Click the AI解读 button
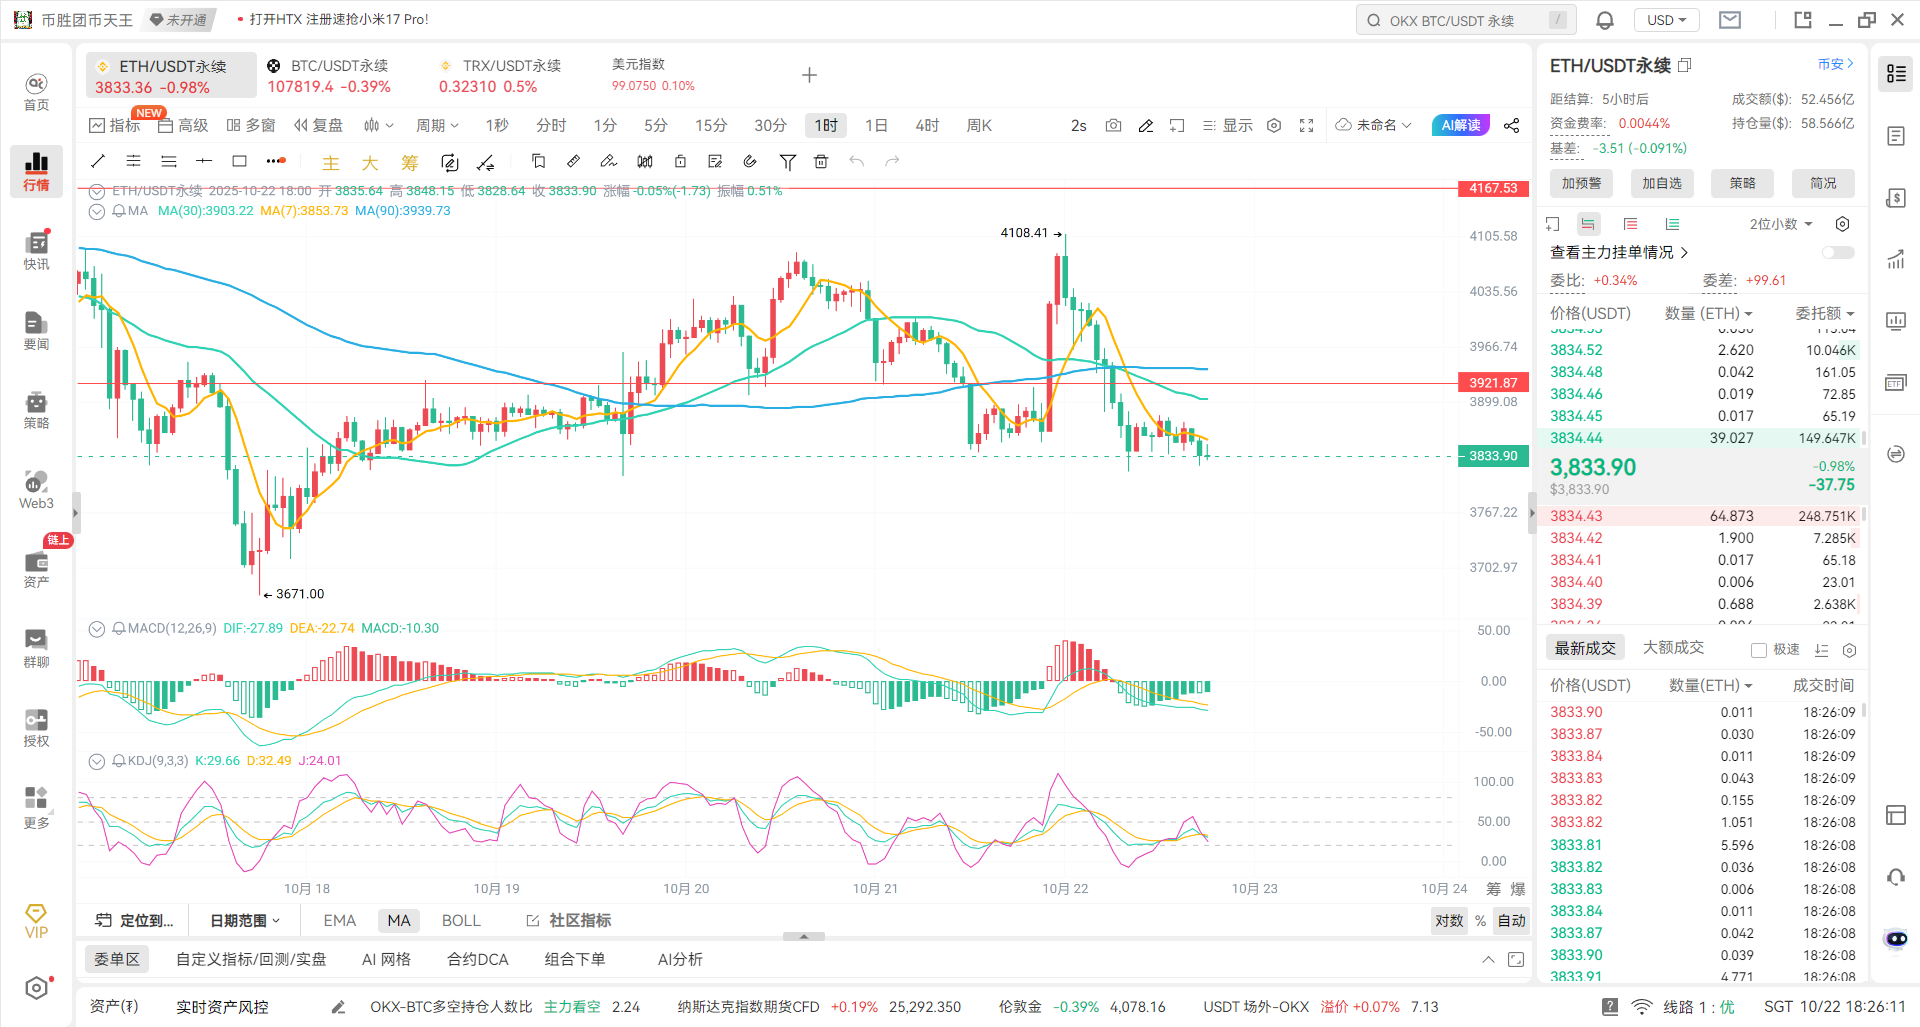Viewport: 1920px width, 1027px height. pyautogui.click(x=1460, y=125)
